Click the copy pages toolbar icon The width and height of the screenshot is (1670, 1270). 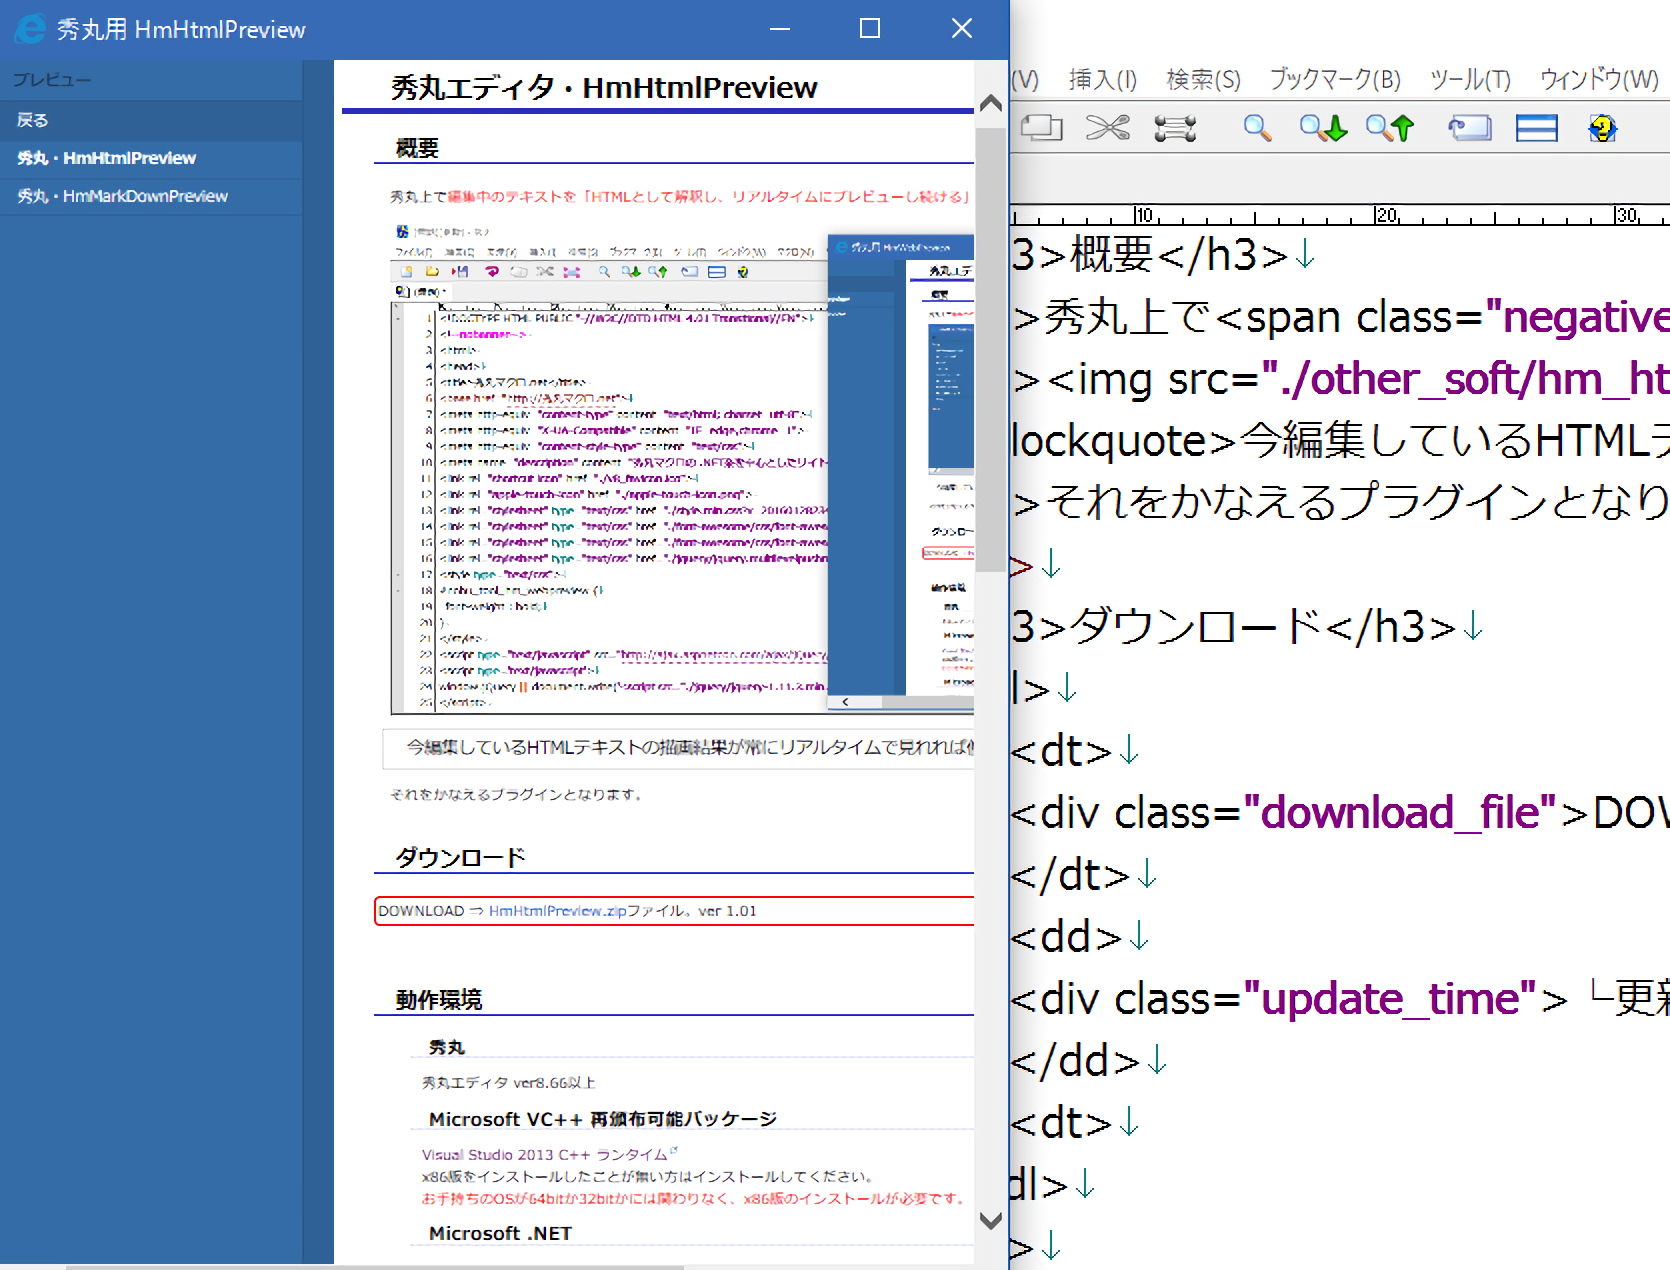tap(1041, 128)
